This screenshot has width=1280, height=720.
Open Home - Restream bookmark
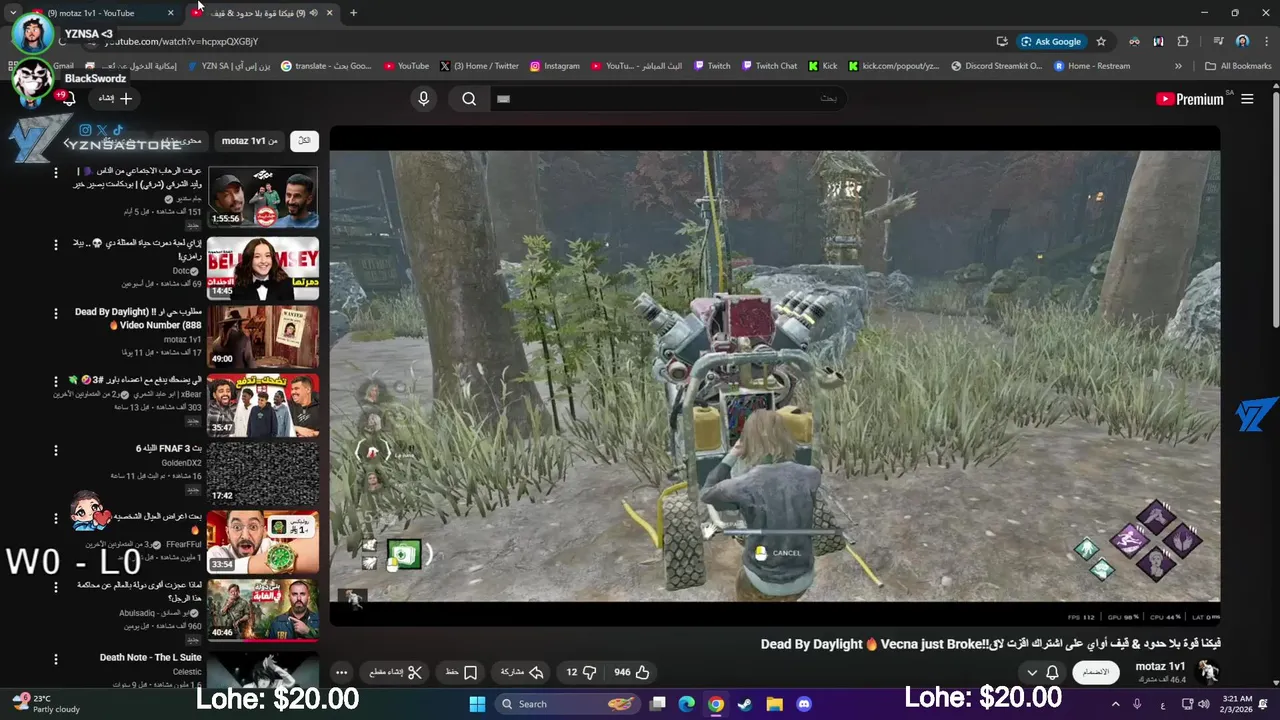[x=1091, y=66]
